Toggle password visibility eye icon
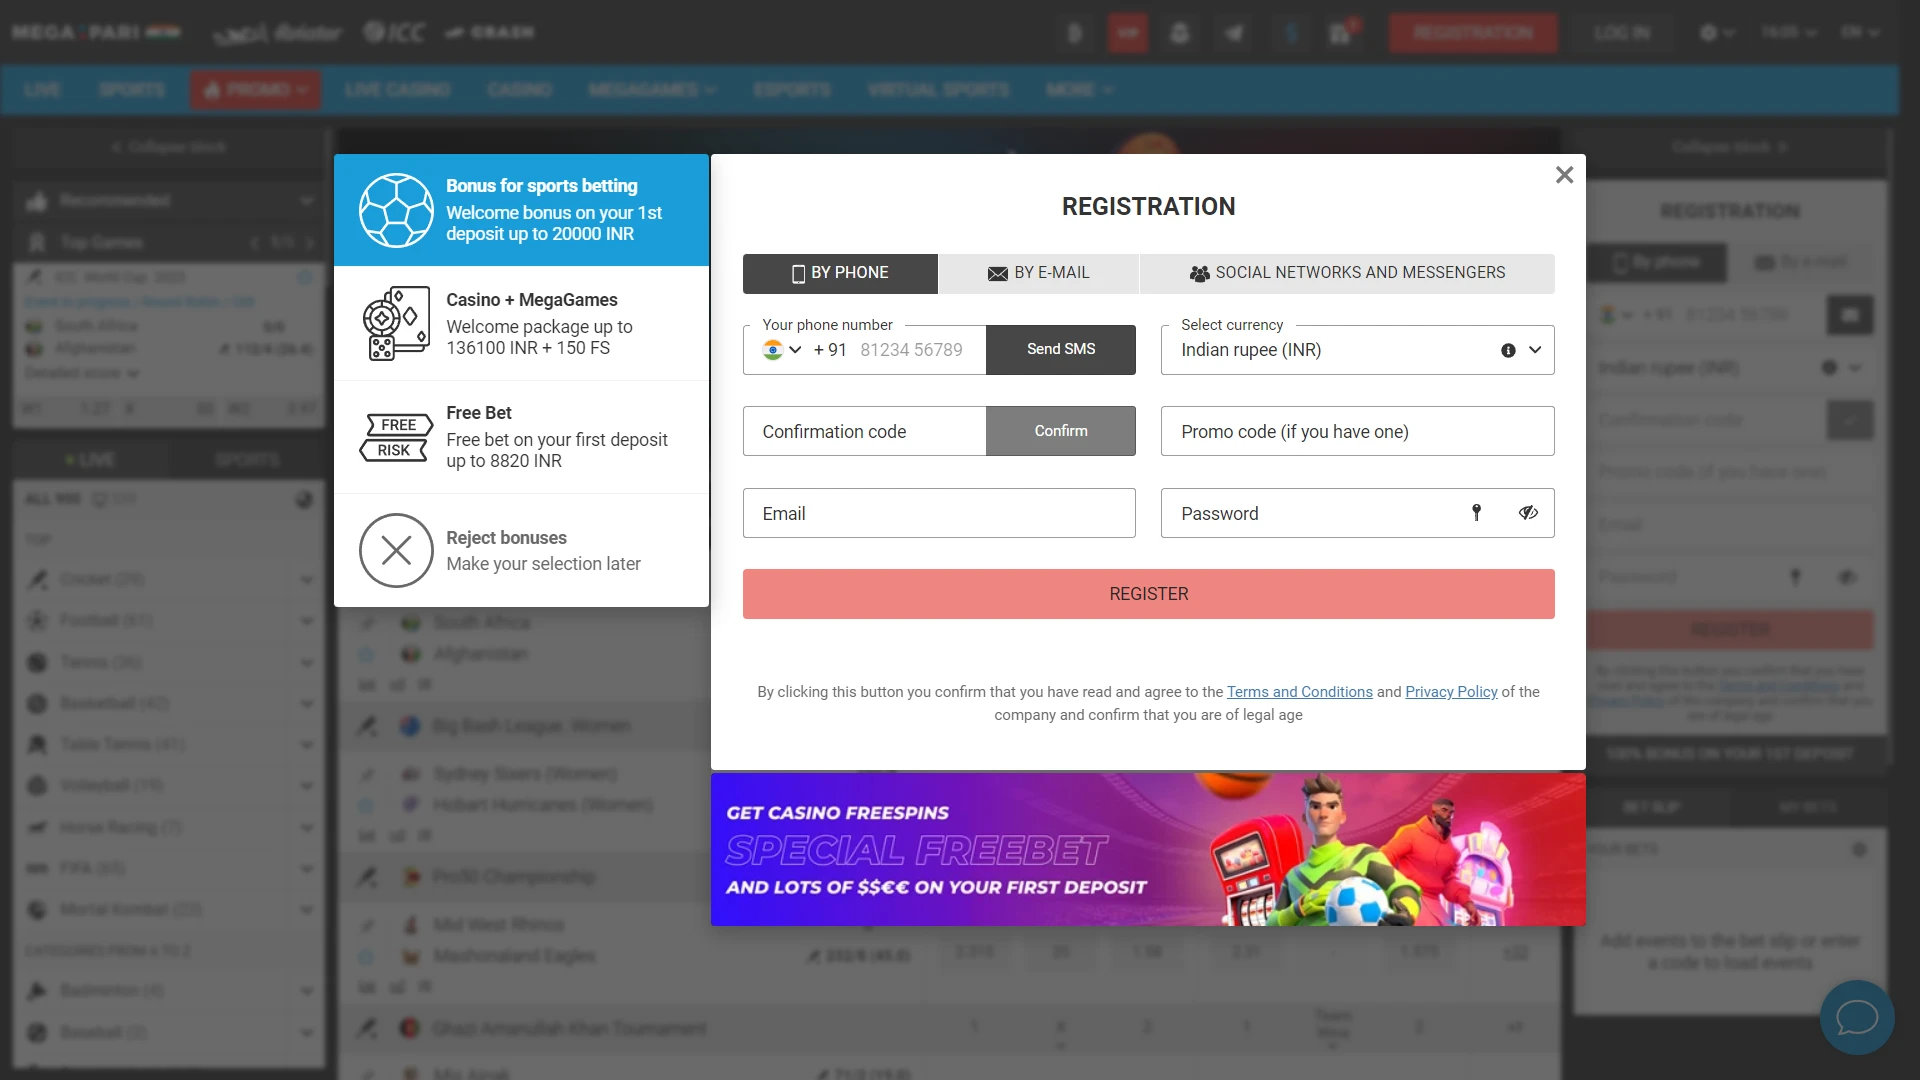1920x1080 pixels. point(1527,513)
